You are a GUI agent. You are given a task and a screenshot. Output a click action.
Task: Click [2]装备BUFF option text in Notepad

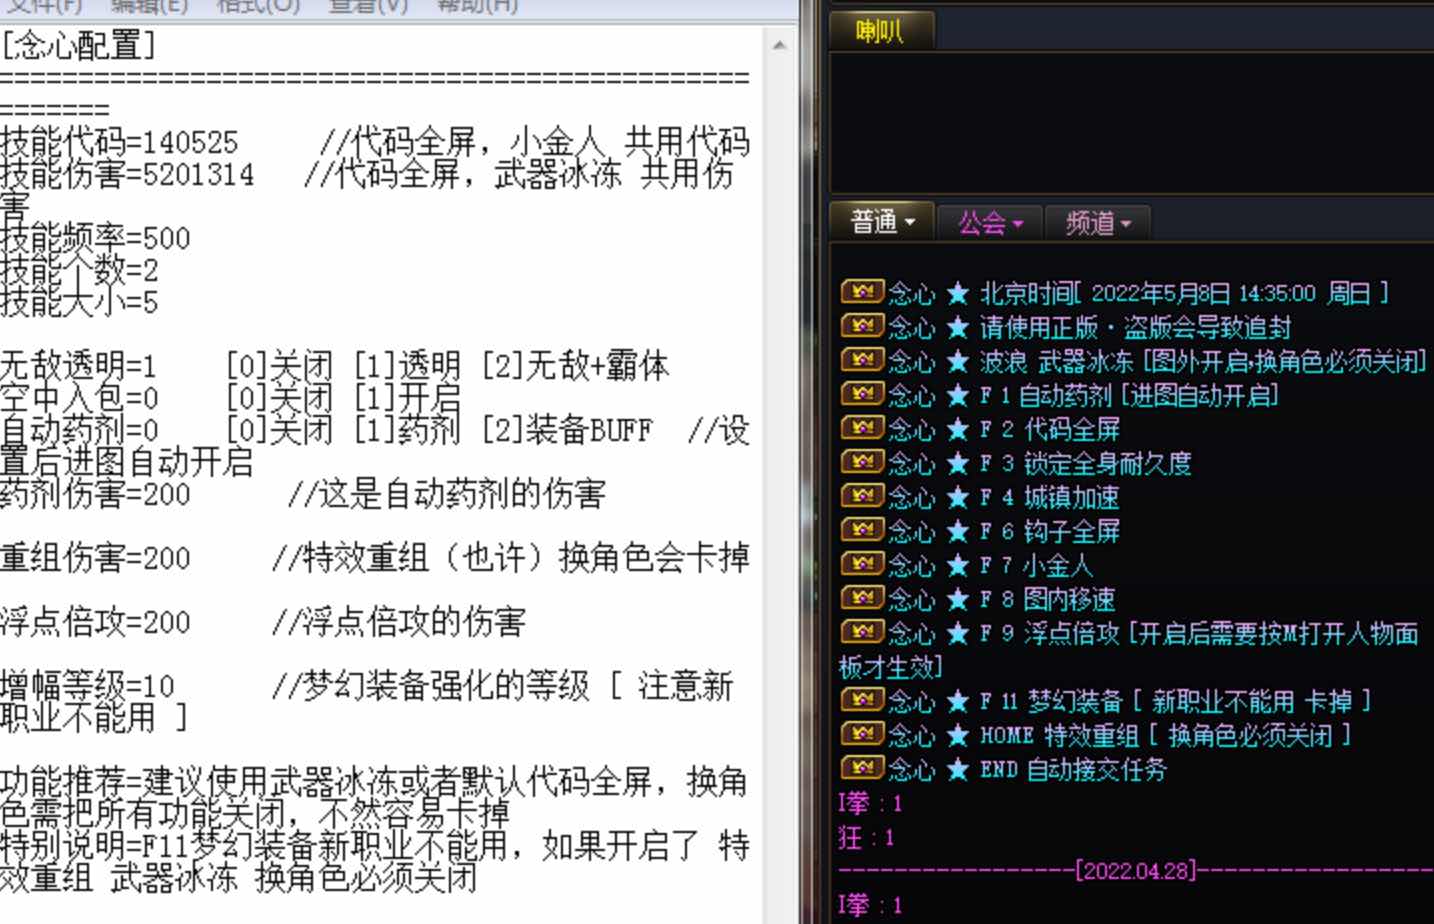pos(567,430)
